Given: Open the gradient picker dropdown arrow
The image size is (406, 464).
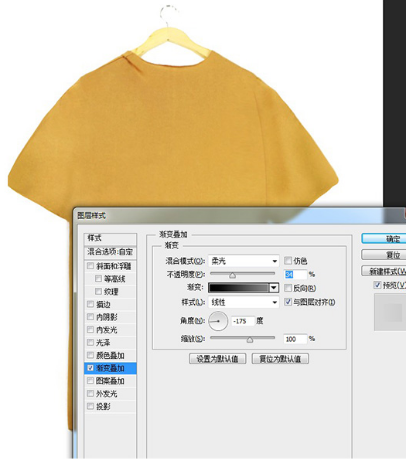Looking at the screenshot, I should pyautogui.click(x=274, y=288).
